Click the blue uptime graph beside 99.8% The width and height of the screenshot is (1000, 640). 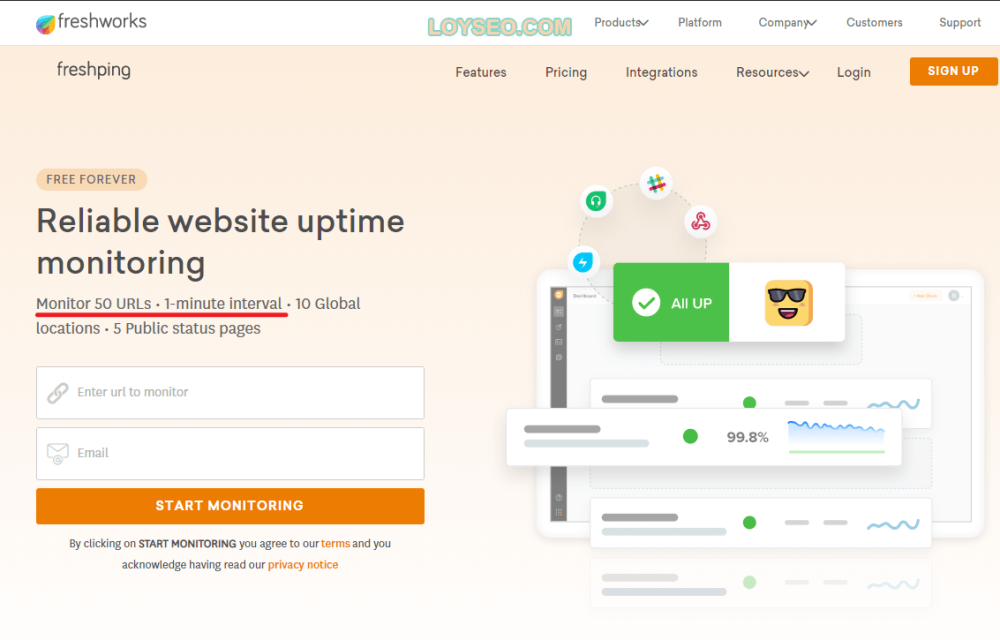click(836, 437)
